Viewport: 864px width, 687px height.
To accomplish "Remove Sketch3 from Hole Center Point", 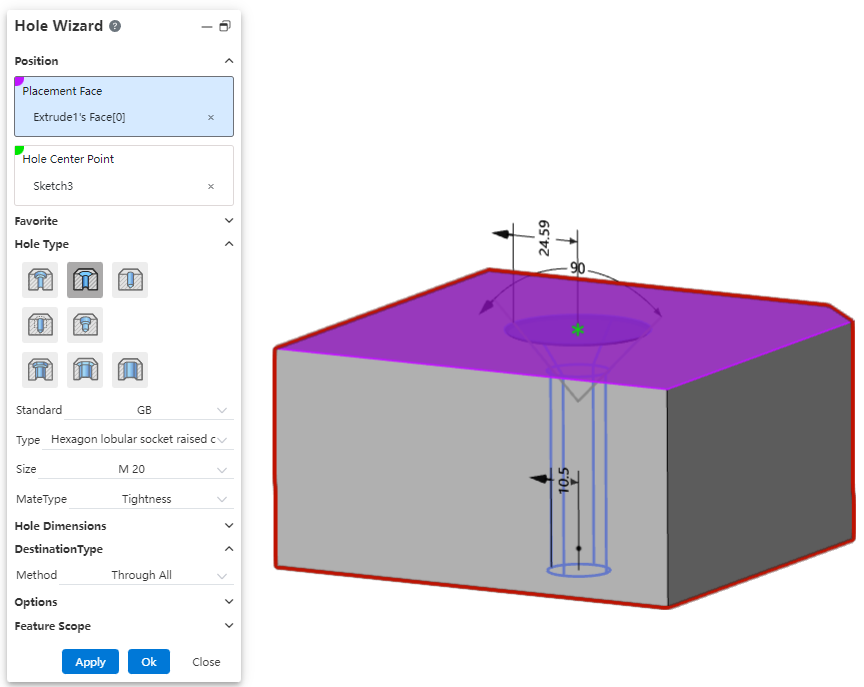I will point(211,187).
